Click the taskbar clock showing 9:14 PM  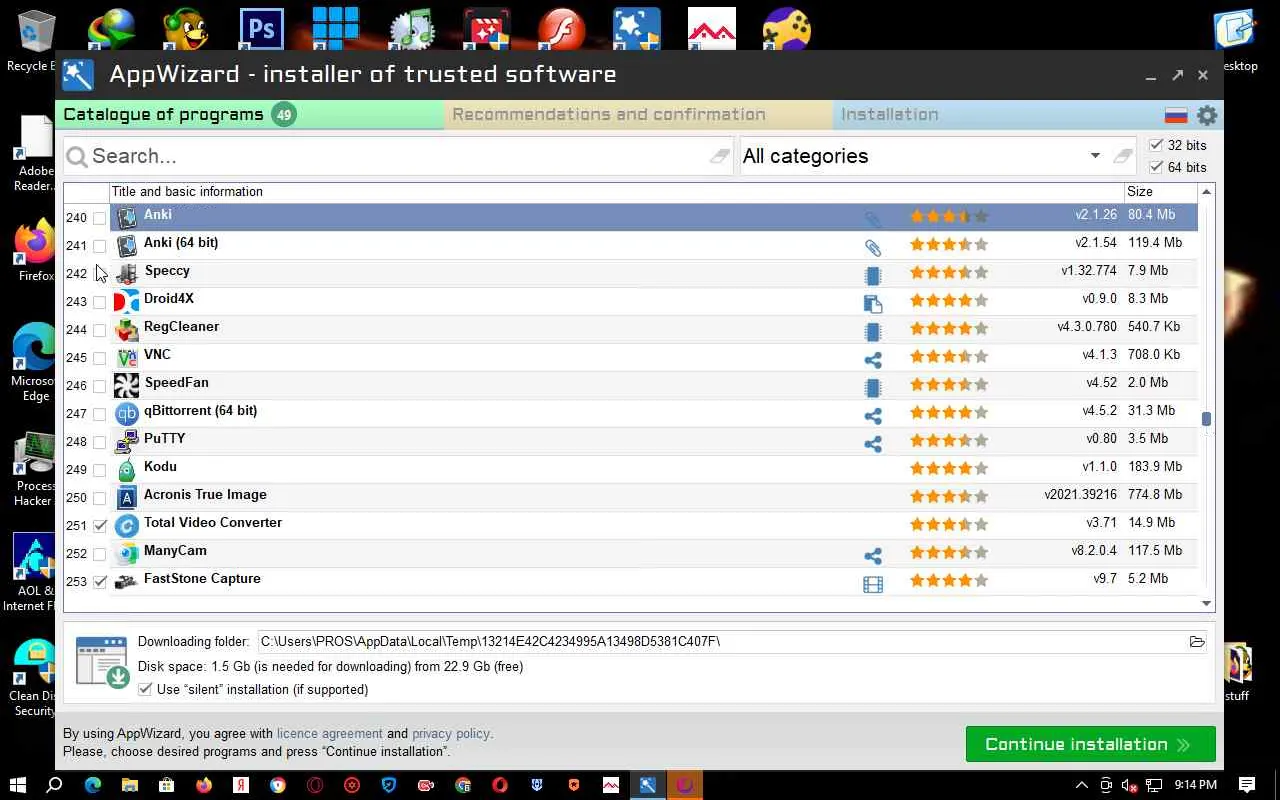1196,785
